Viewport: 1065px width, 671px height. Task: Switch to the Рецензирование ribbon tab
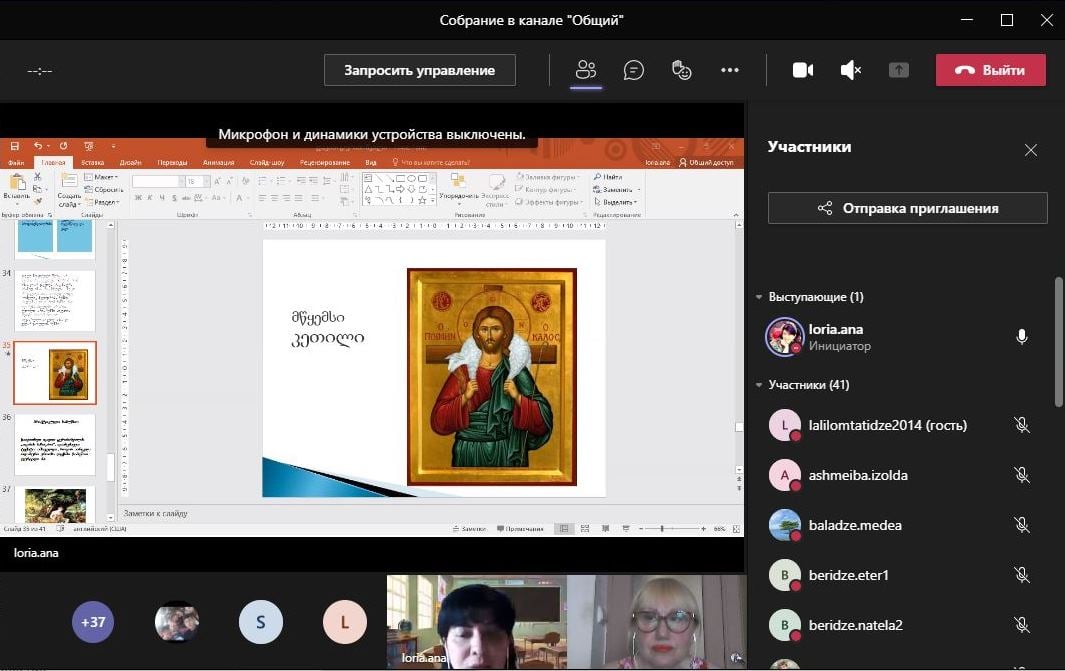tap(325, 162)
